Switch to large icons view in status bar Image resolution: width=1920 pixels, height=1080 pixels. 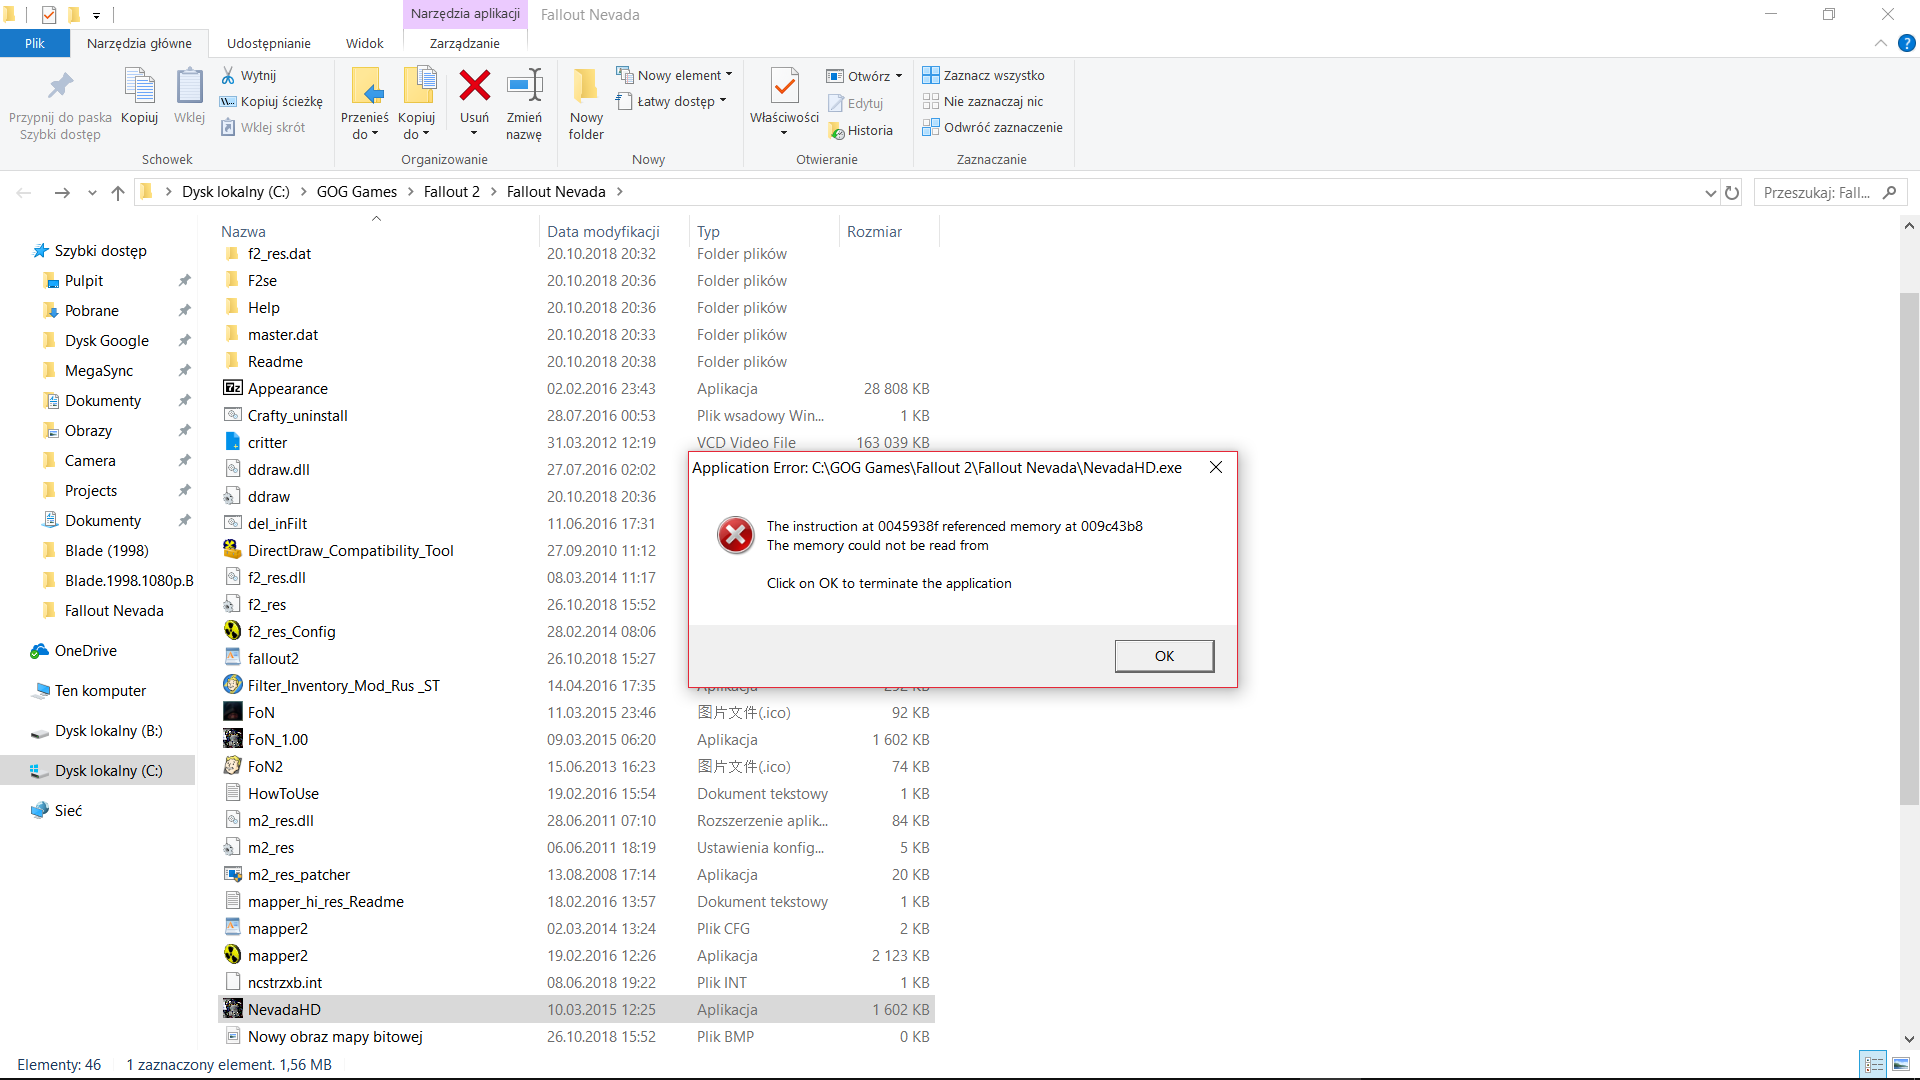(1900, 1064)
